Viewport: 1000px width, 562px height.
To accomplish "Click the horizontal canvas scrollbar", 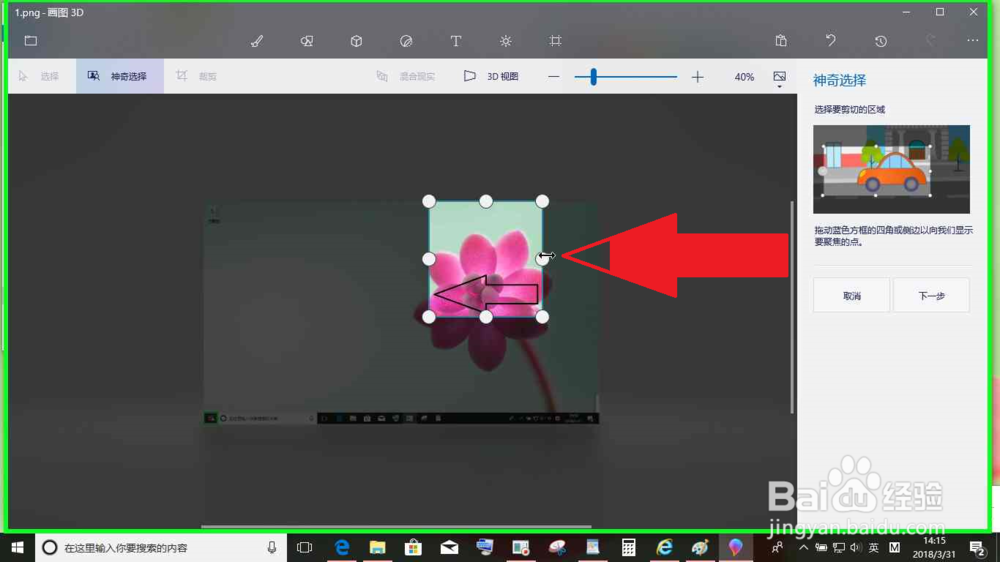I will pyautogui.click(x=396, y=526).
